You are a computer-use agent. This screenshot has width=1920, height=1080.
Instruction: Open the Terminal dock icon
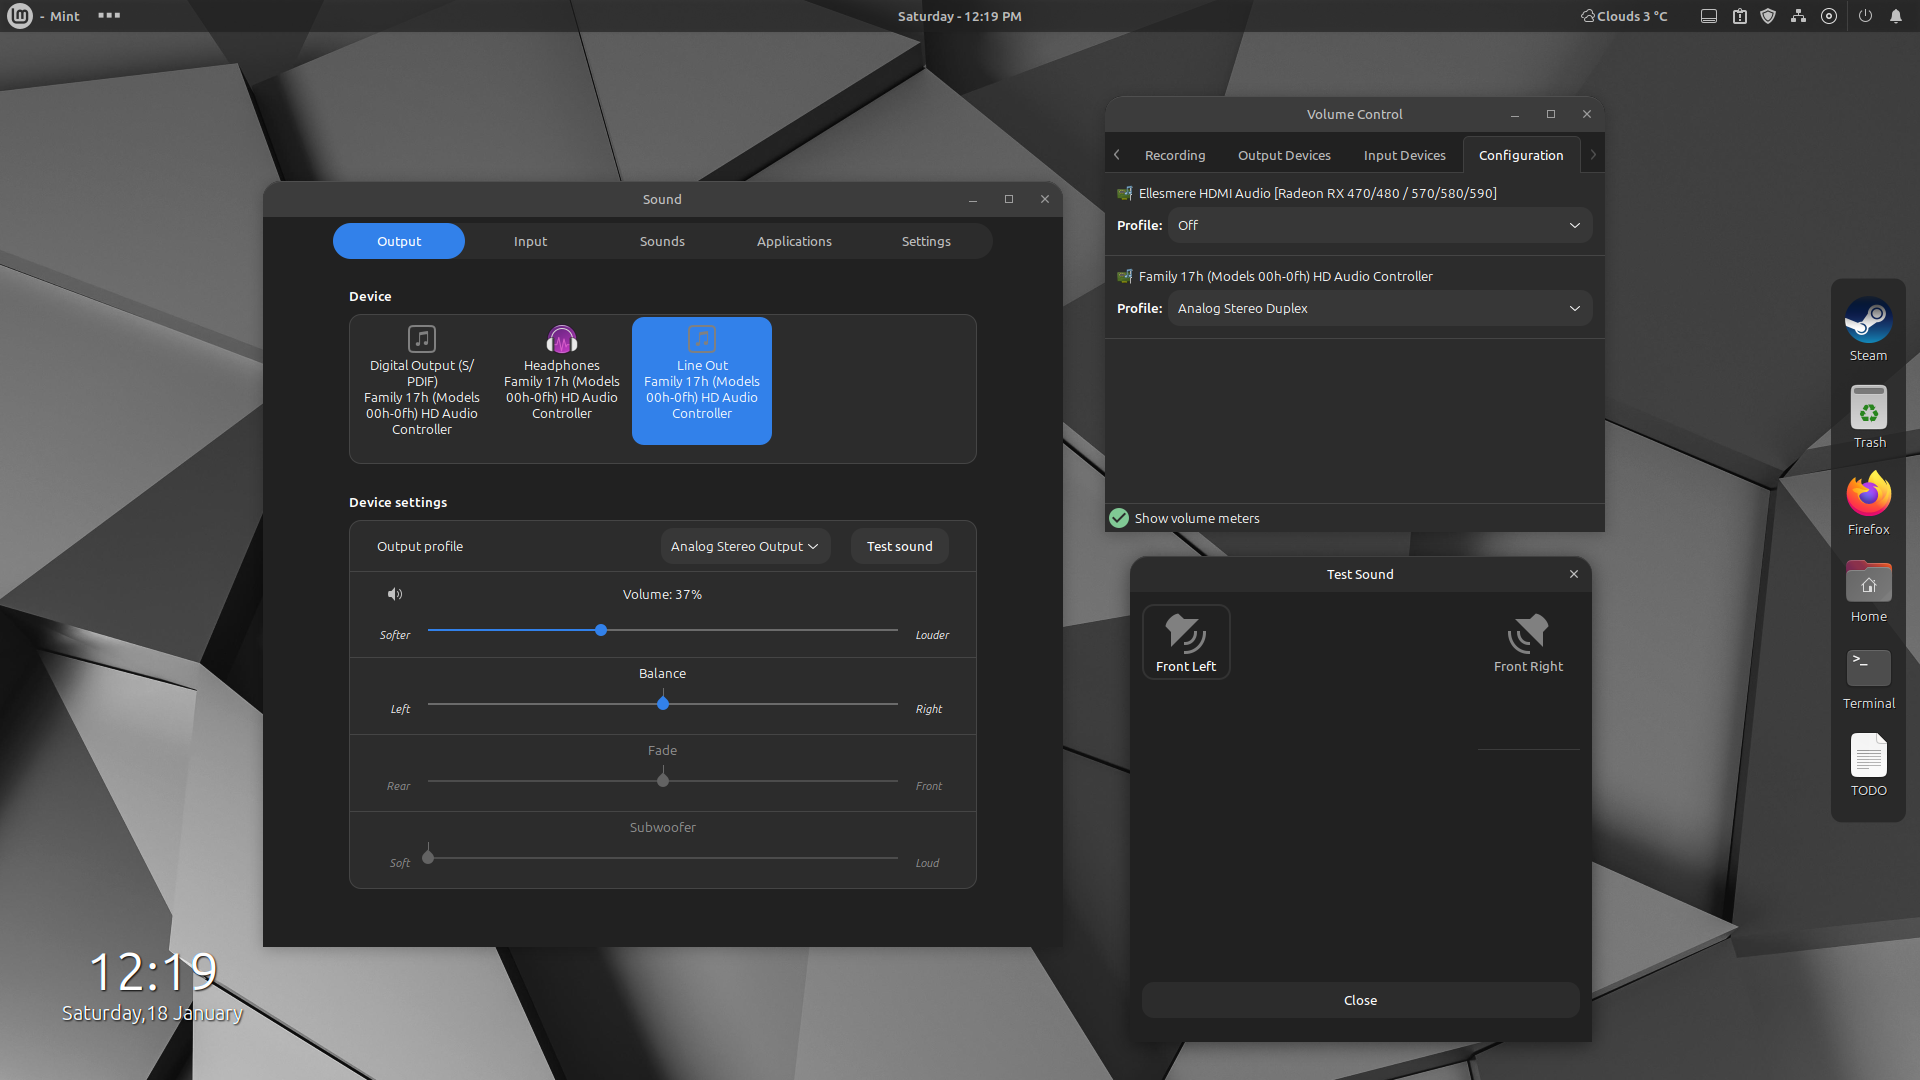1867,669
